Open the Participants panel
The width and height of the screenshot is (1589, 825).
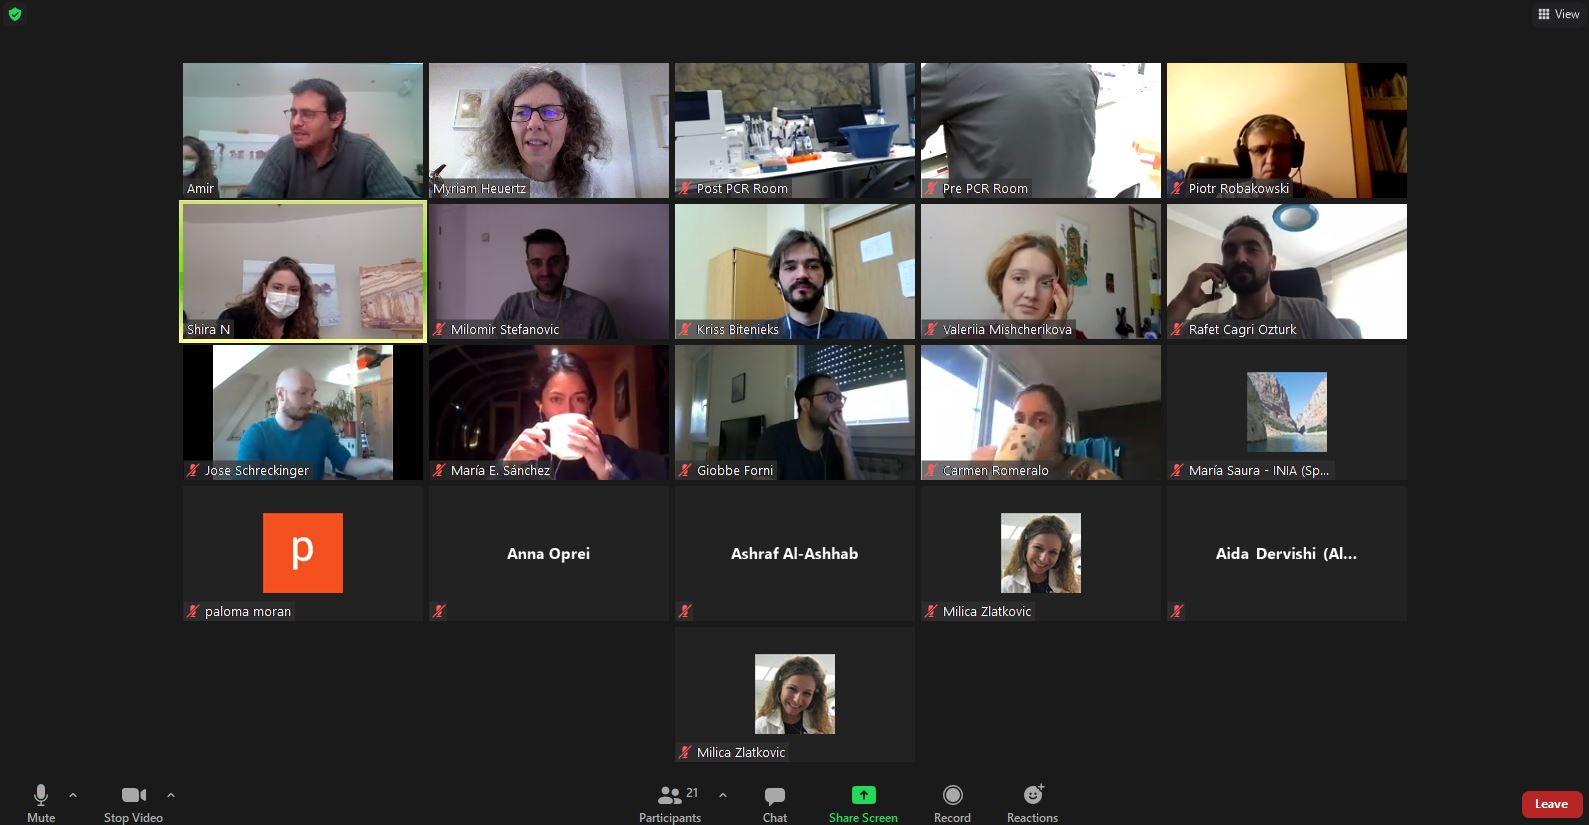point(670,803)
